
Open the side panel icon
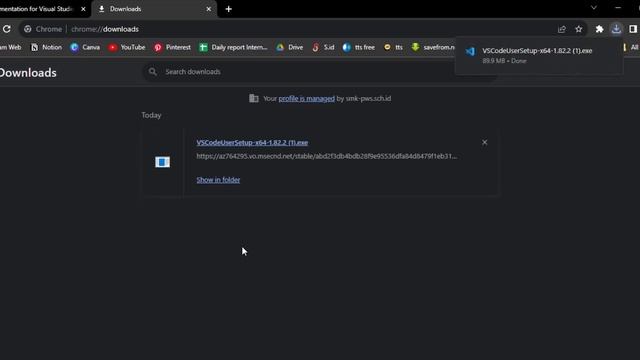(633, 29)
